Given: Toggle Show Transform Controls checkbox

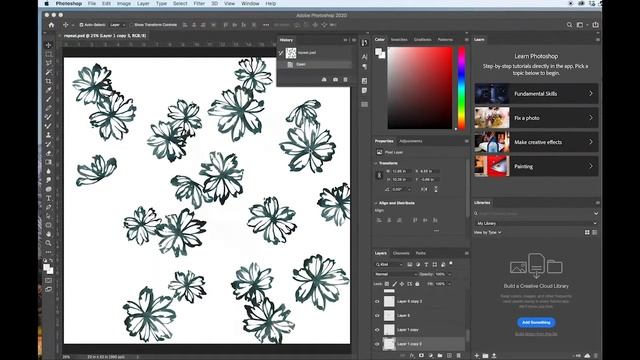Looking at the screenshot, I should (132, 25).
